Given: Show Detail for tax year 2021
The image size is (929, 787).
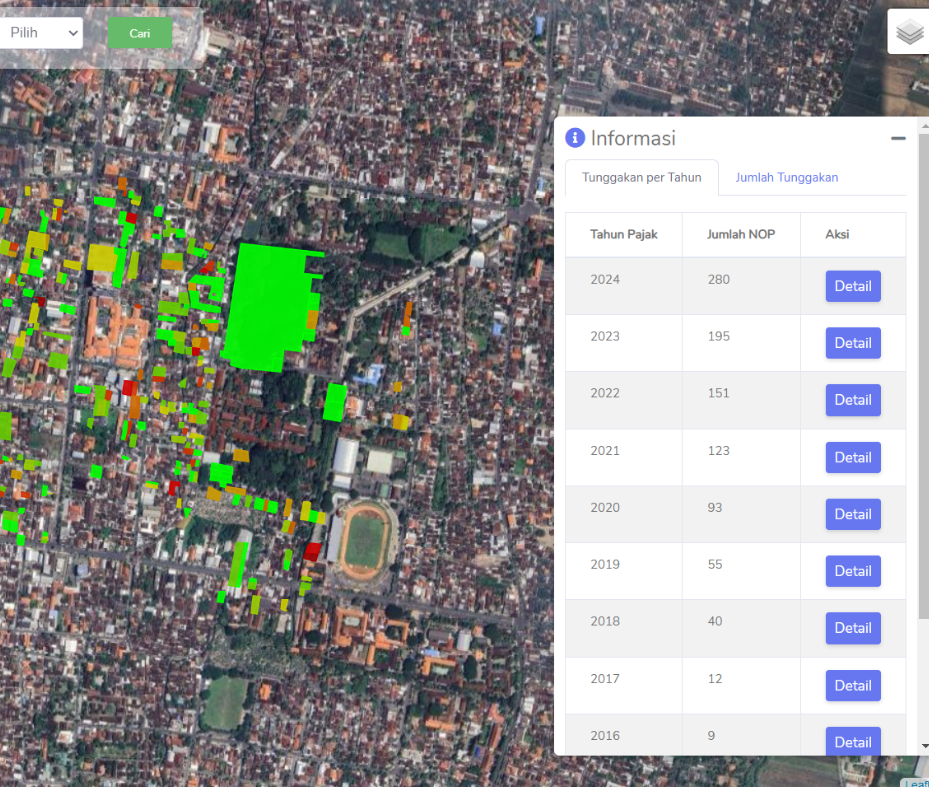Looking at the screenshot, I should point(852,457).
